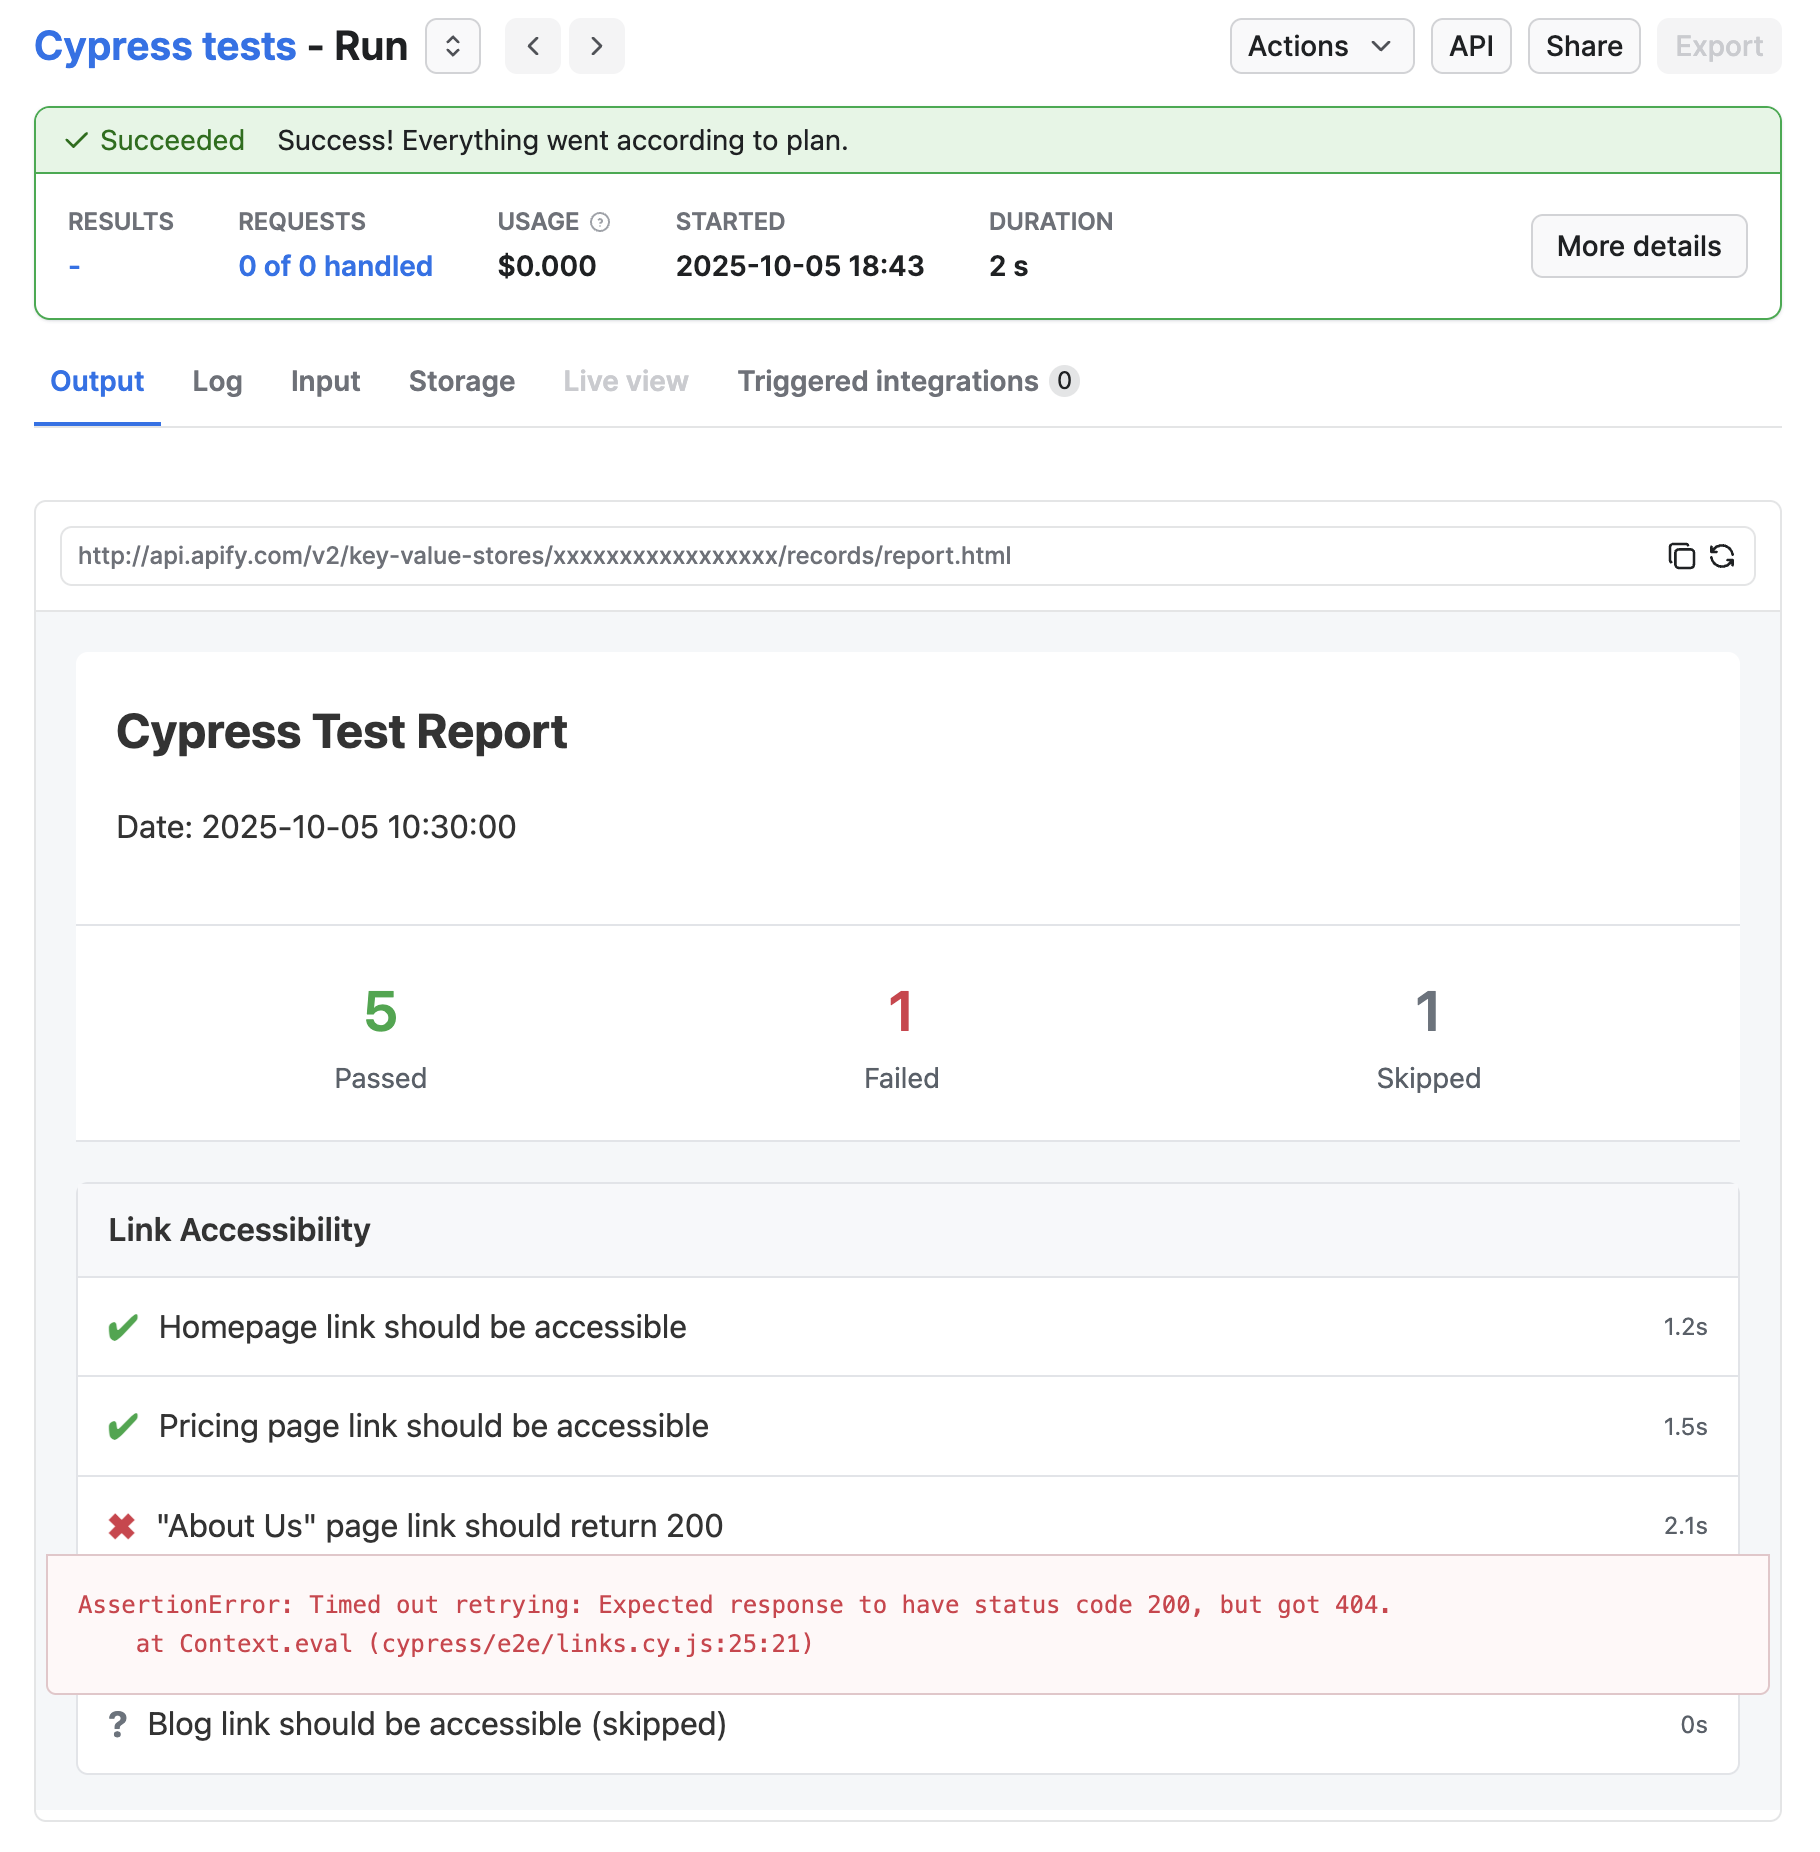Click the Succeeded status checkmark

77,141
